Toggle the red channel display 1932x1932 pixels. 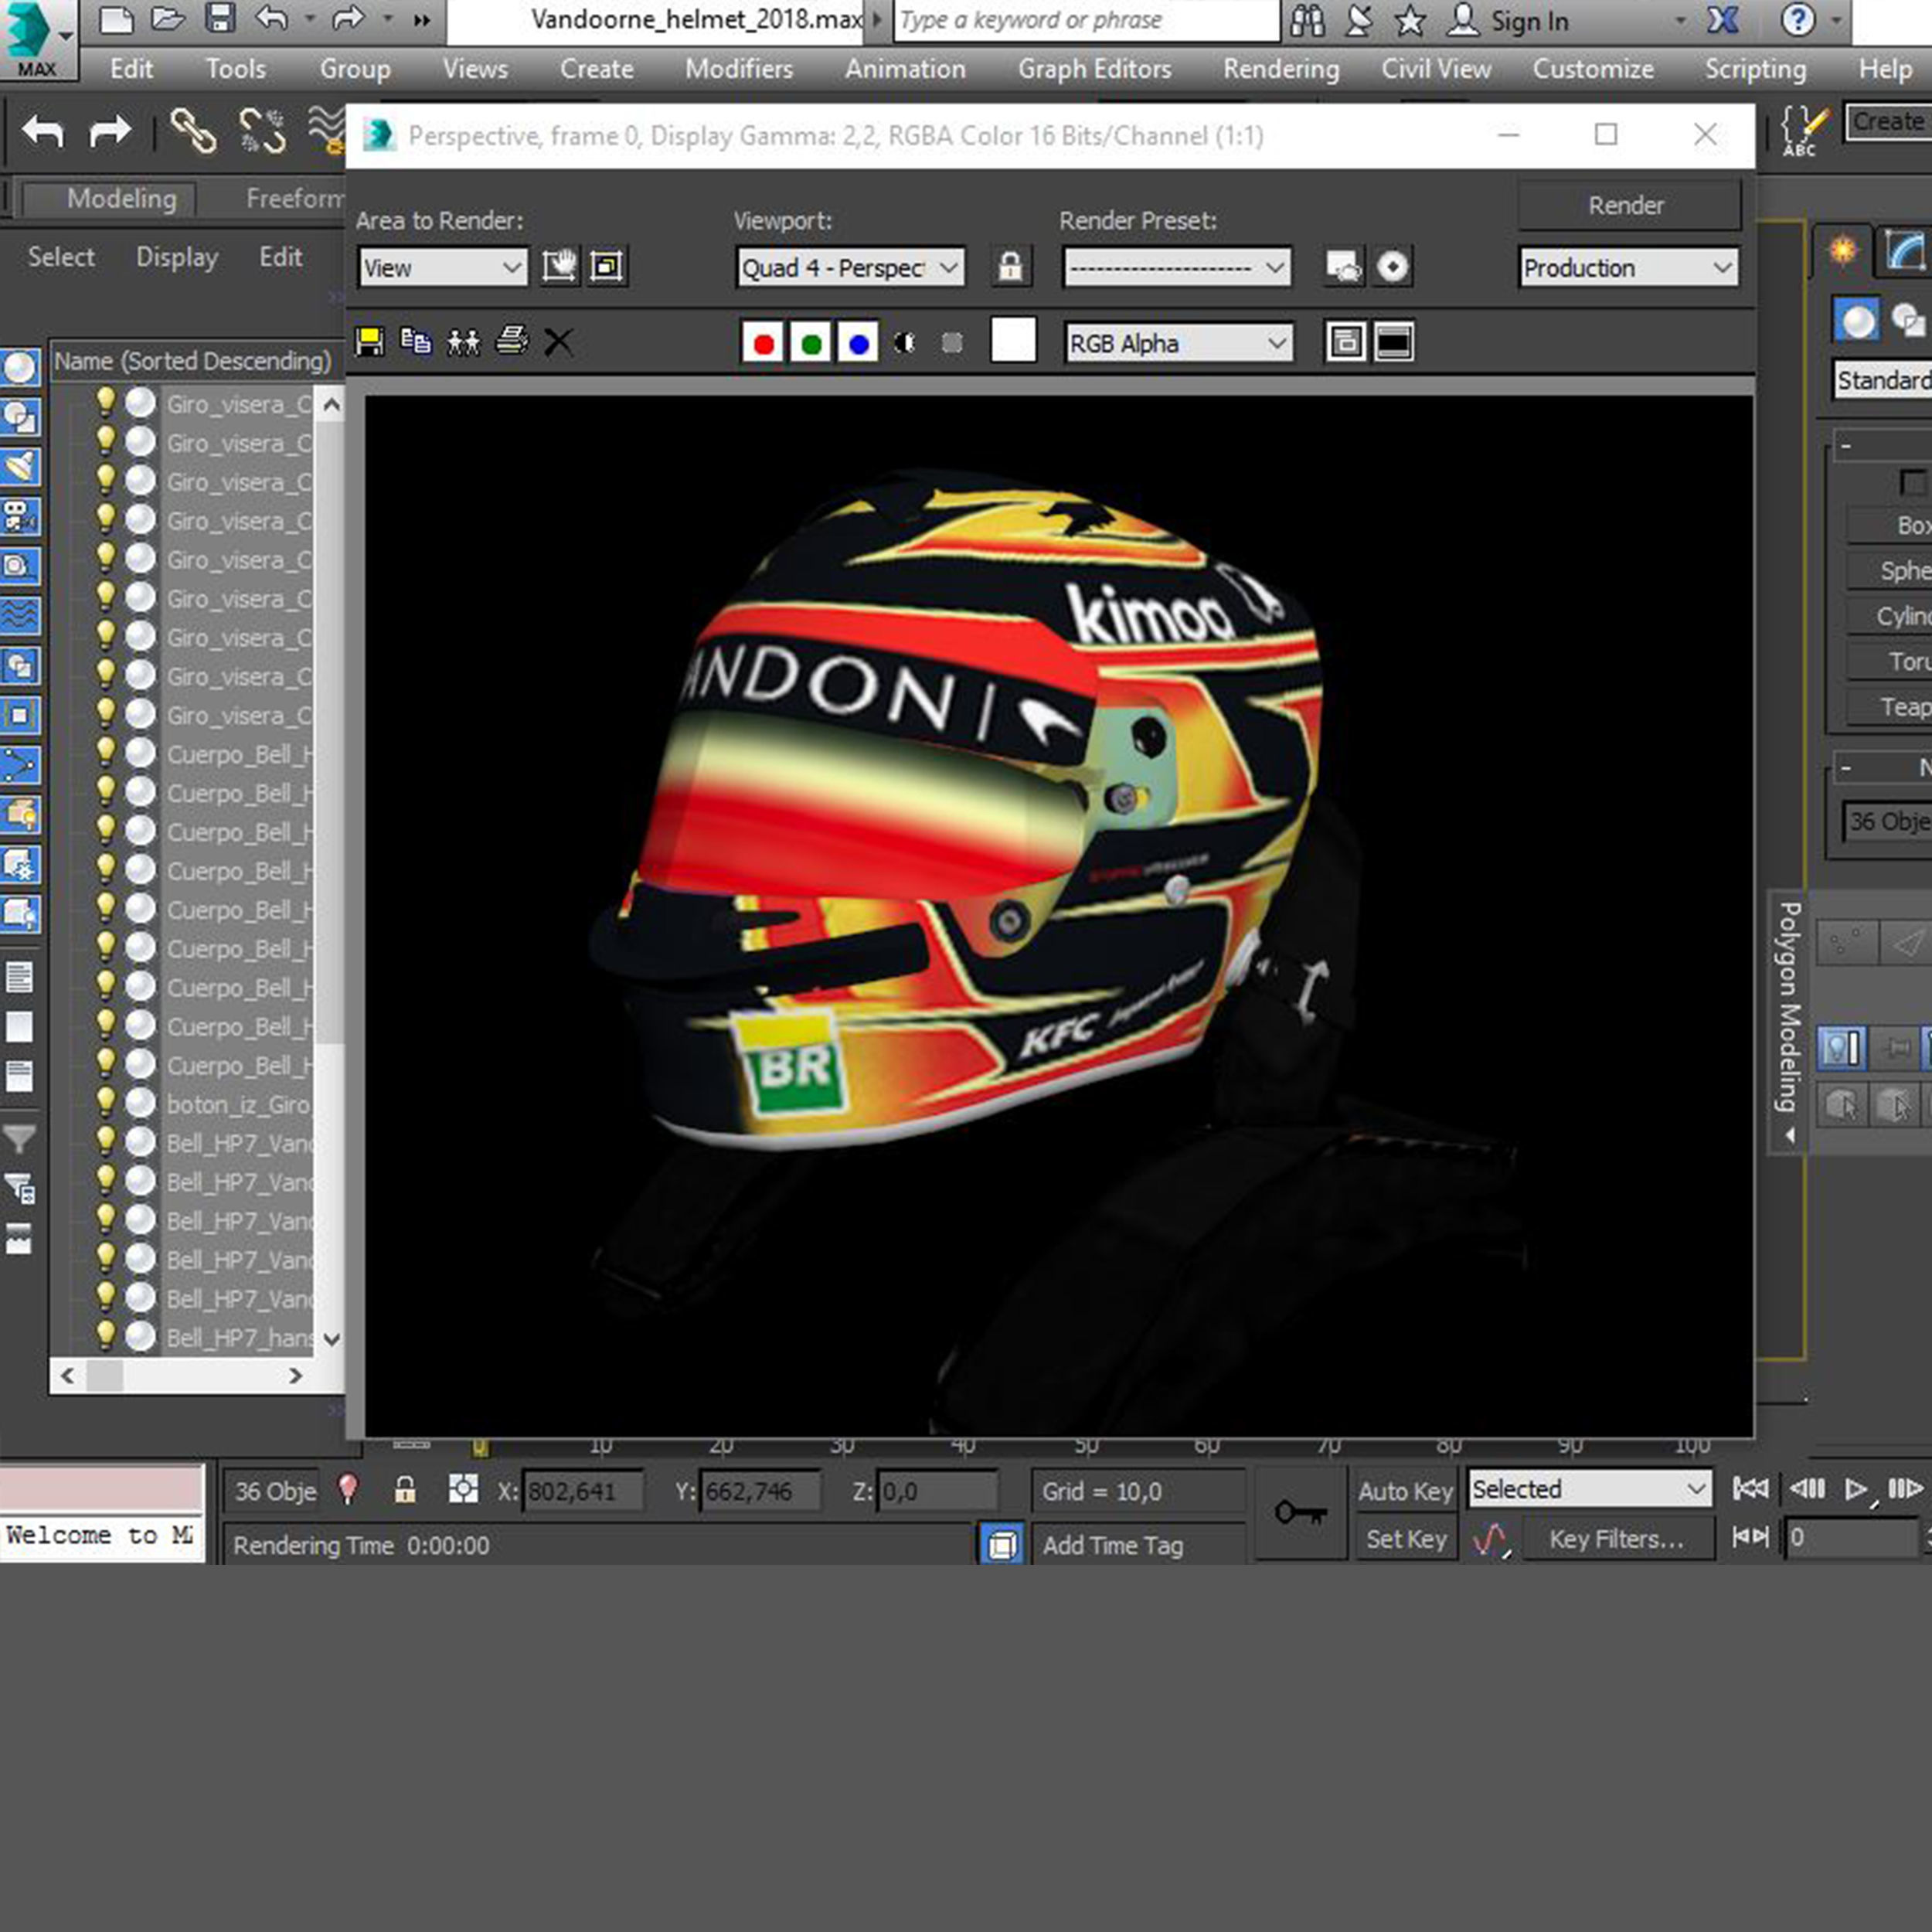pyautogui.click(x=763, y=343)
